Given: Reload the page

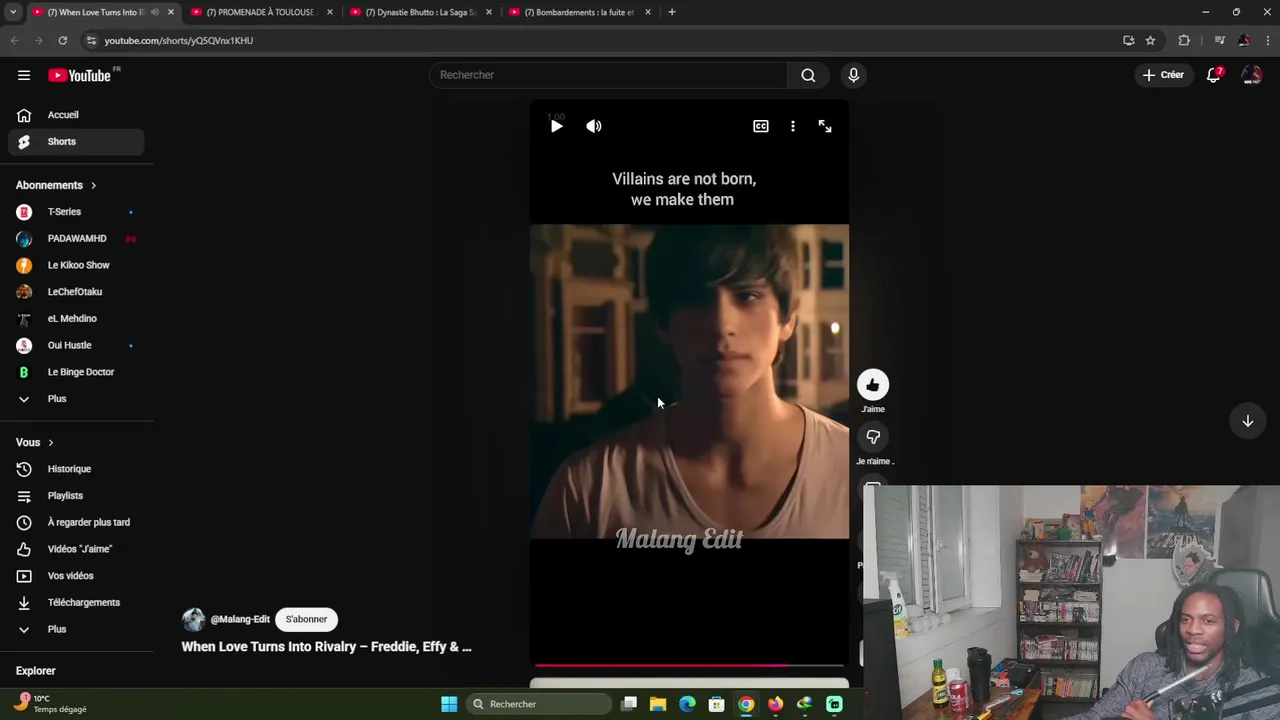Looking at the screenshot, I should 62,41.
